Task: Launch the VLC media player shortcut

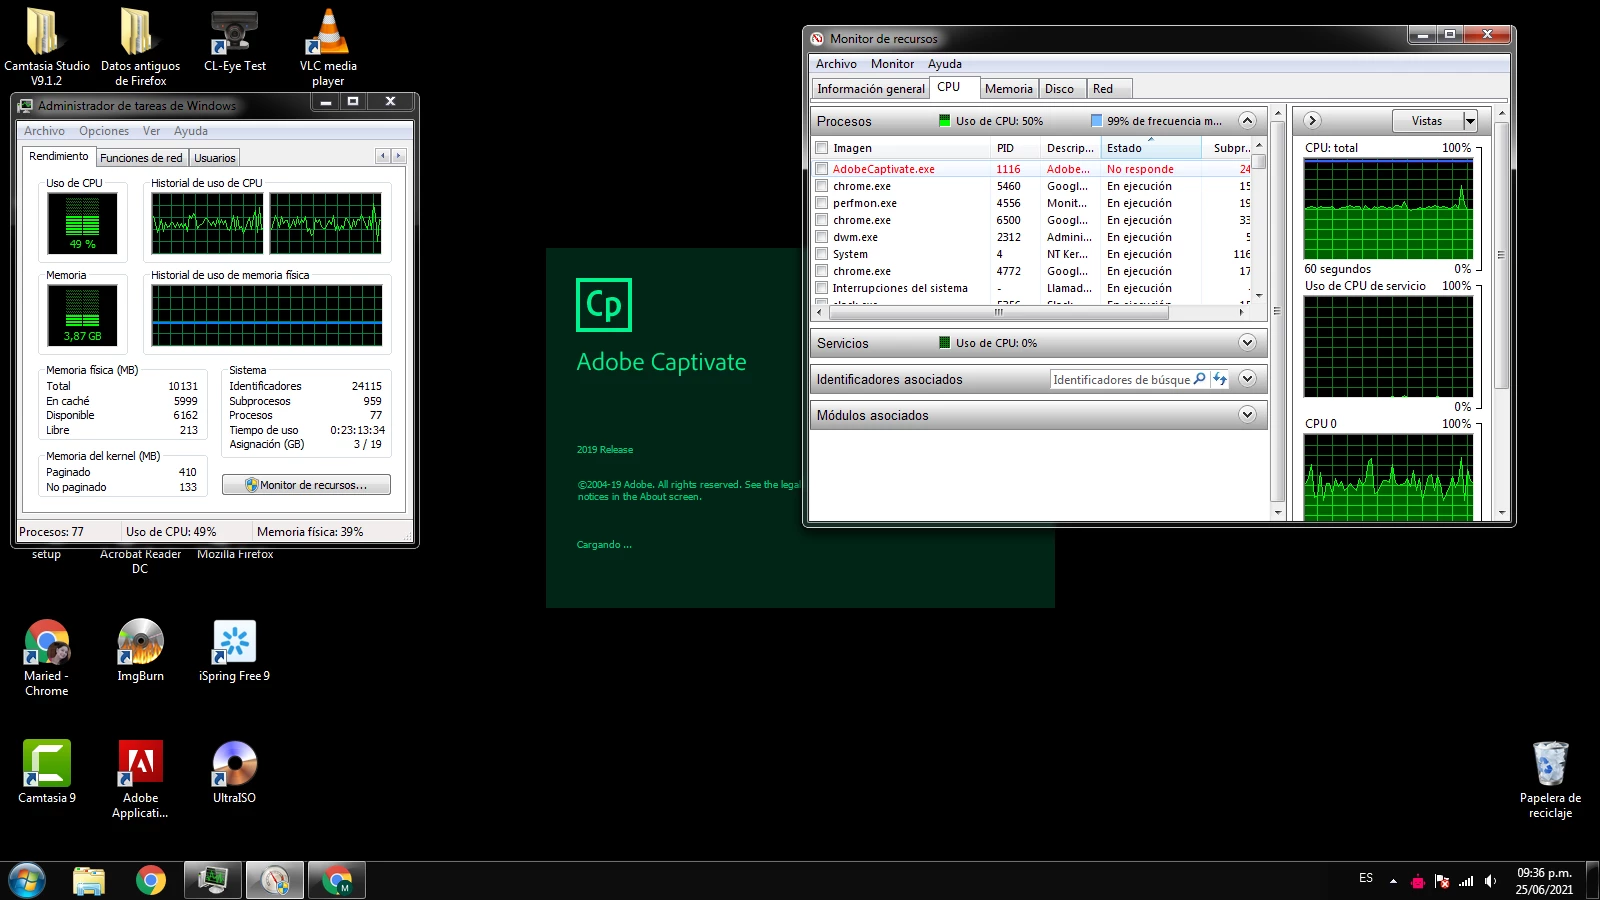Action: (328, 46)
